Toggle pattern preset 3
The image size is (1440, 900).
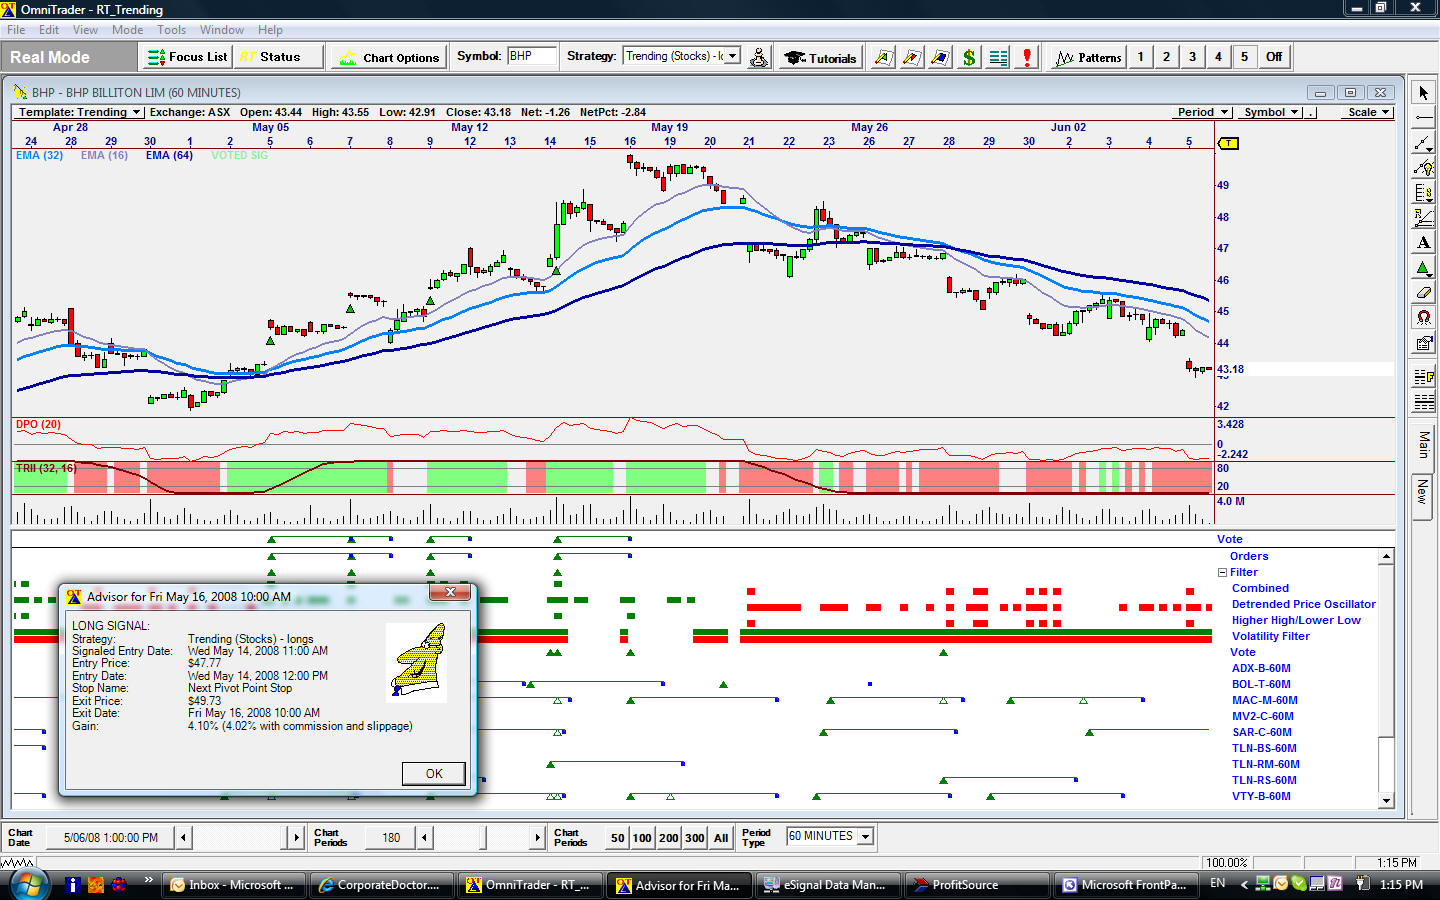coord(1192,57)
